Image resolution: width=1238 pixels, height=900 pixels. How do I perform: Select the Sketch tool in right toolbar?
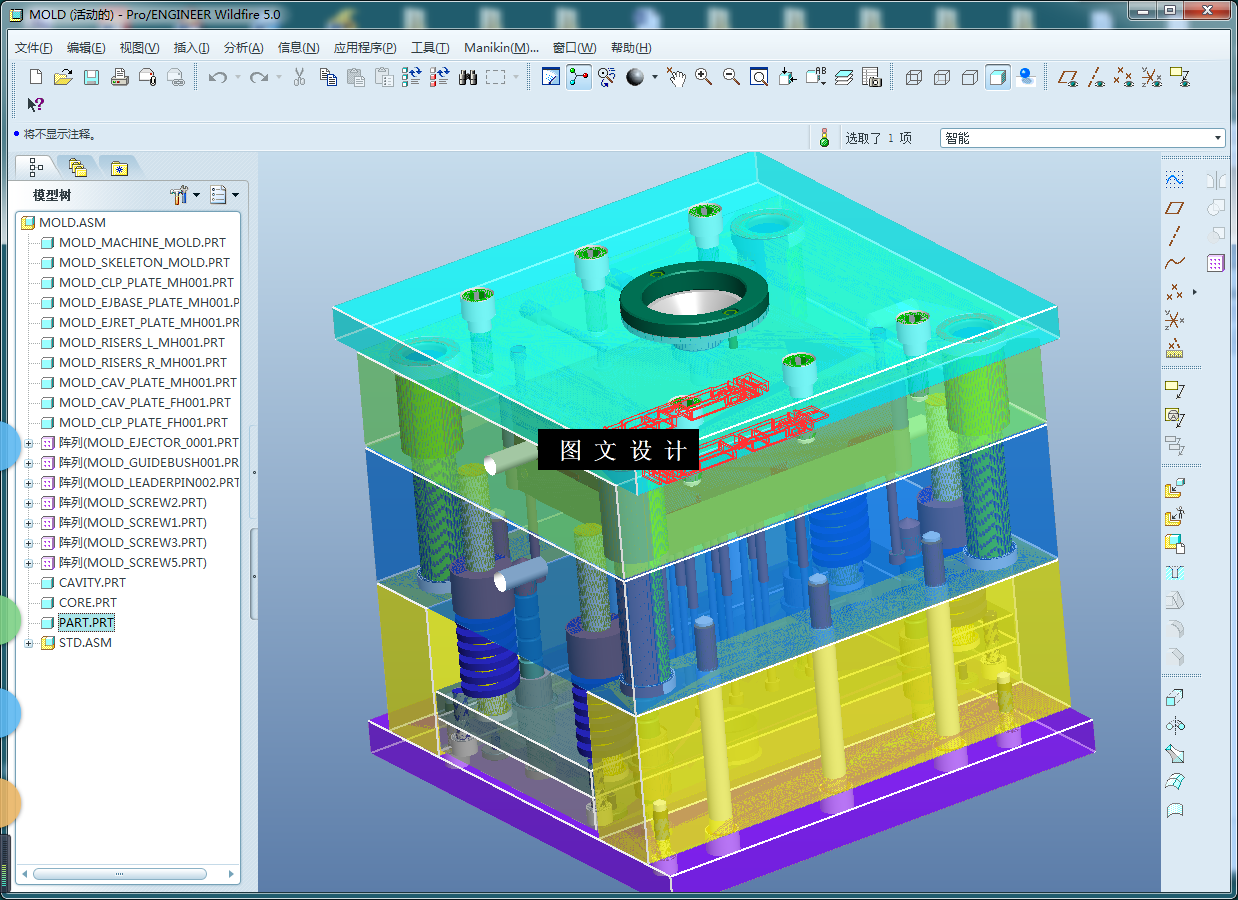1175,181
